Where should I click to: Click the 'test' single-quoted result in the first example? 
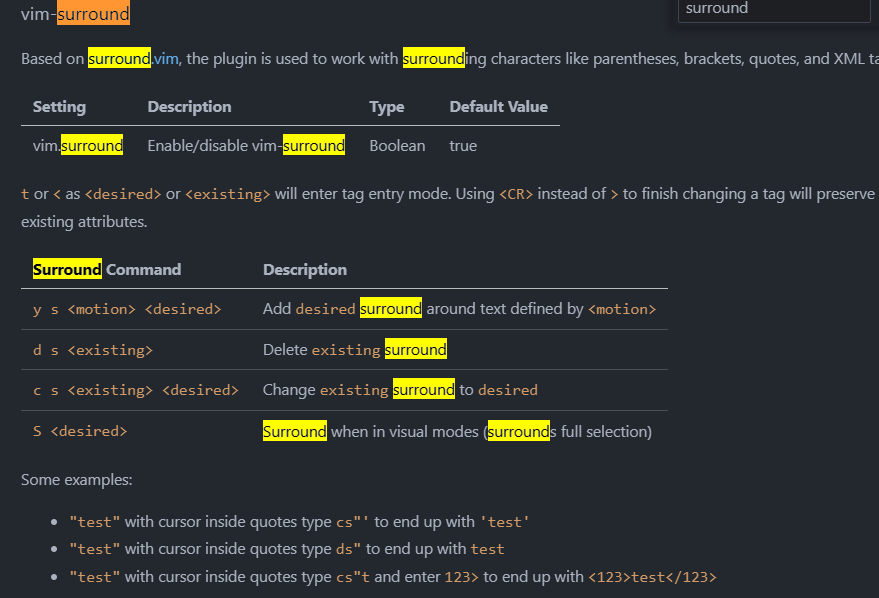click(x=504, y=522)
